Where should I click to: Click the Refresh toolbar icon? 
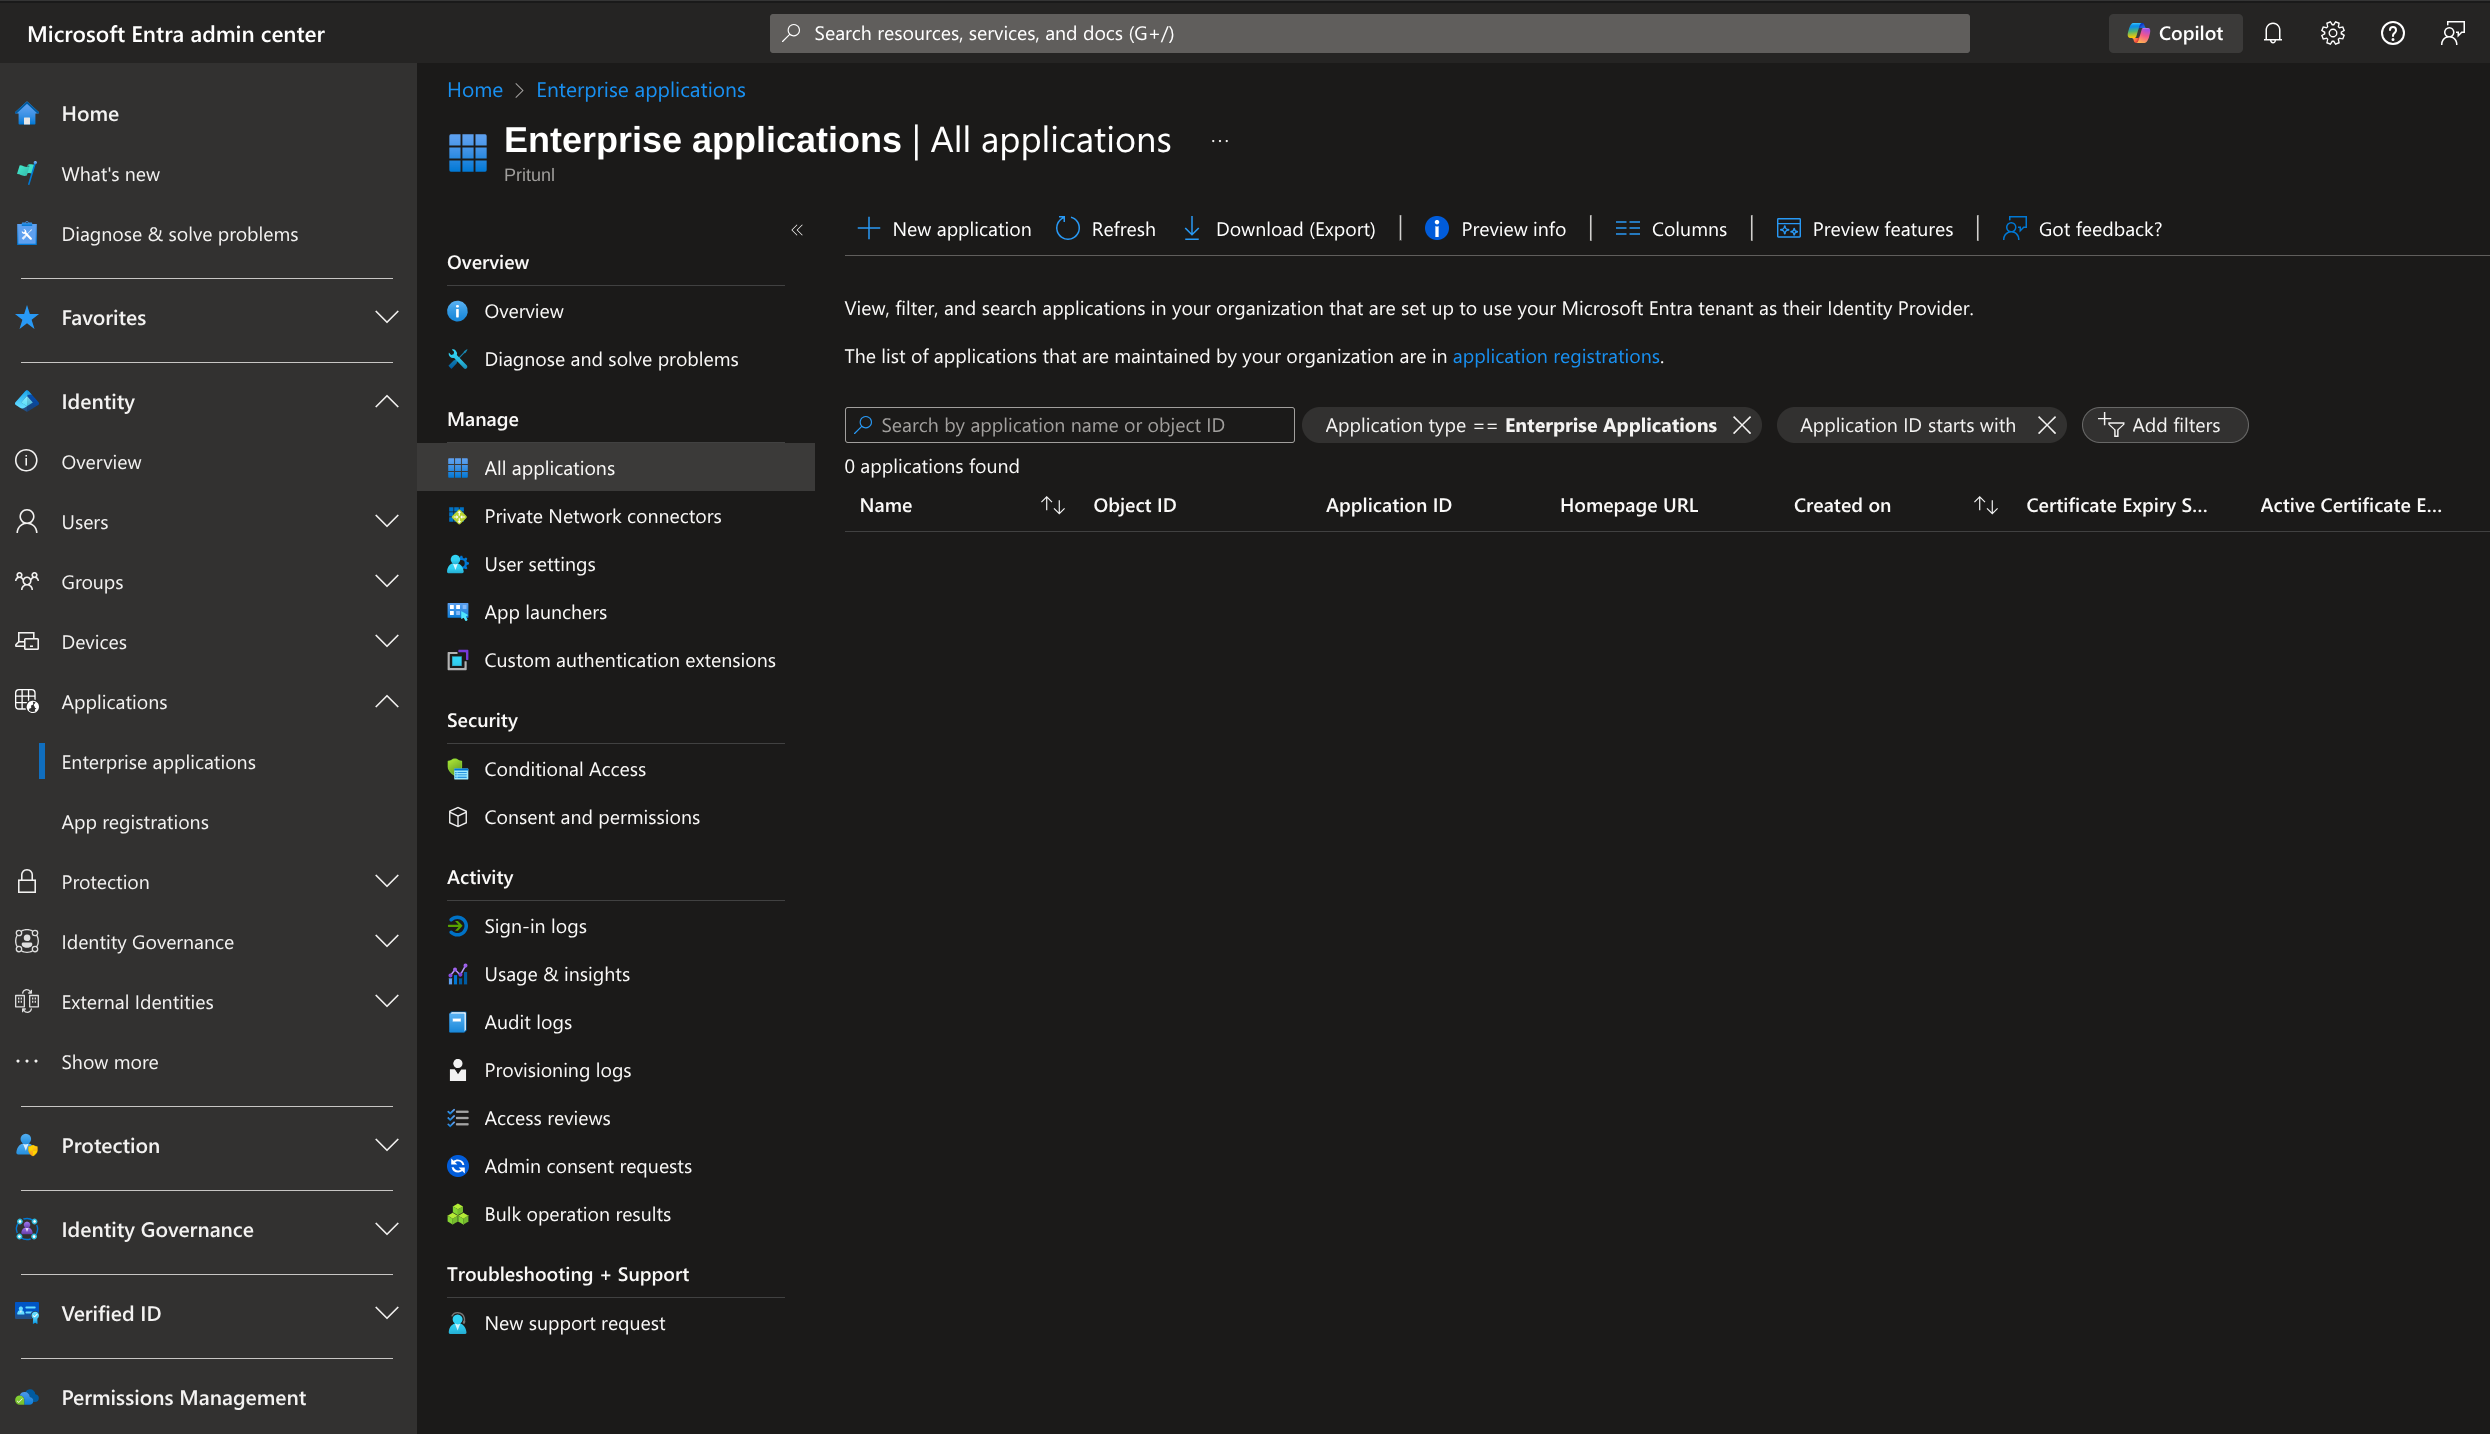click(1067, 229)
